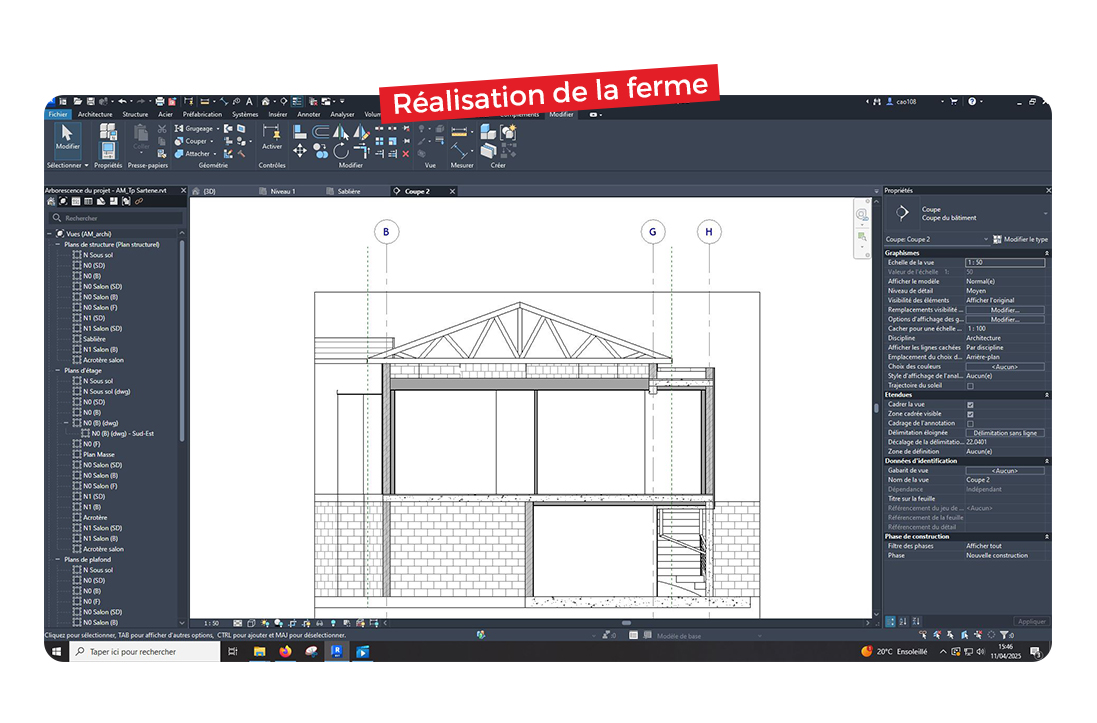The height and width of the screenshot is (723, 1097).
Task: Click the Attacher join geometry tool
Action: 192,154
